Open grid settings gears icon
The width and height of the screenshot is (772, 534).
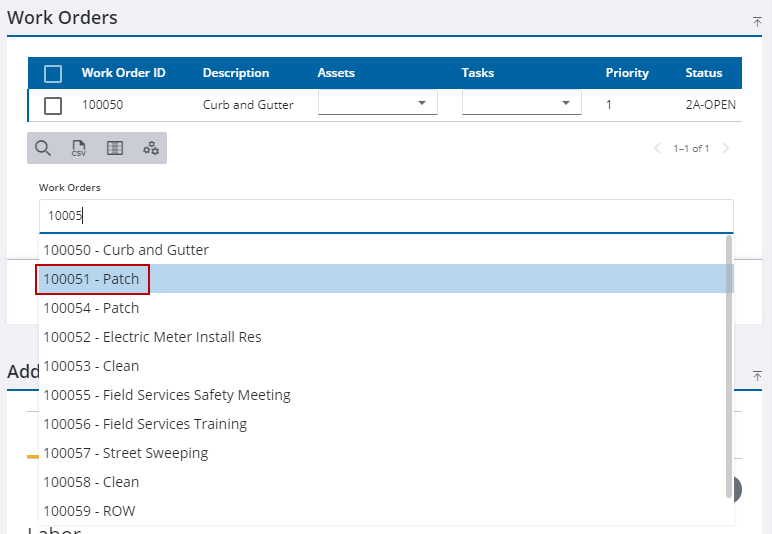[150, 148]
